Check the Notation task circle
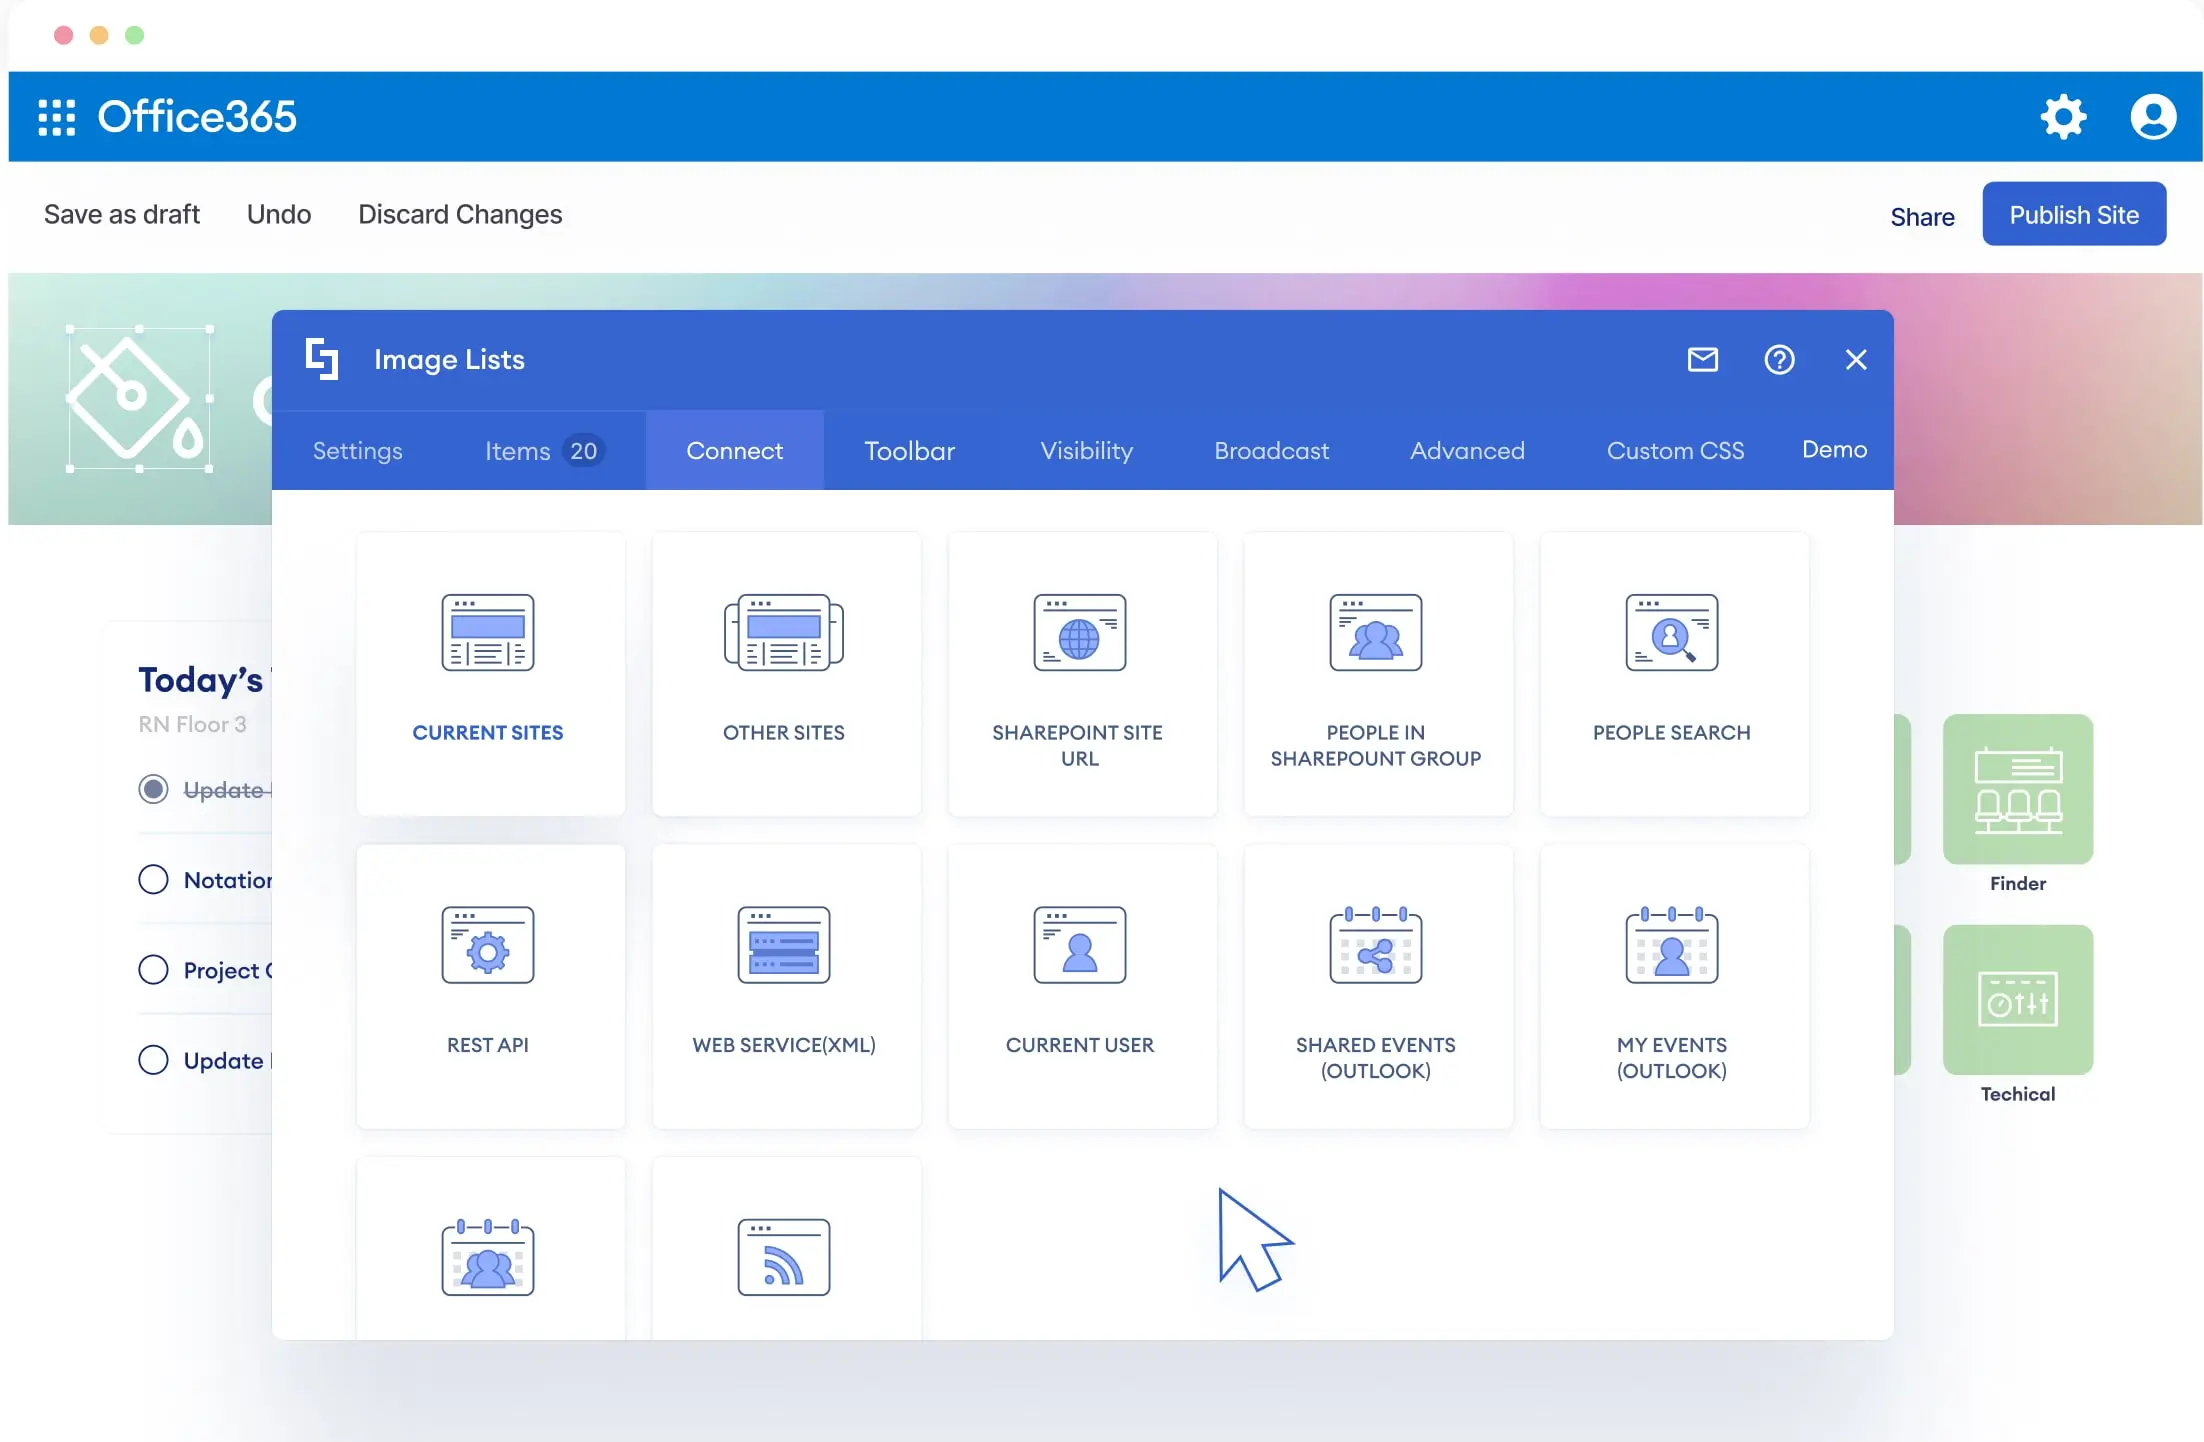Image resolution: width=2204 pixels, height=1442 pixels. [153, 880]
